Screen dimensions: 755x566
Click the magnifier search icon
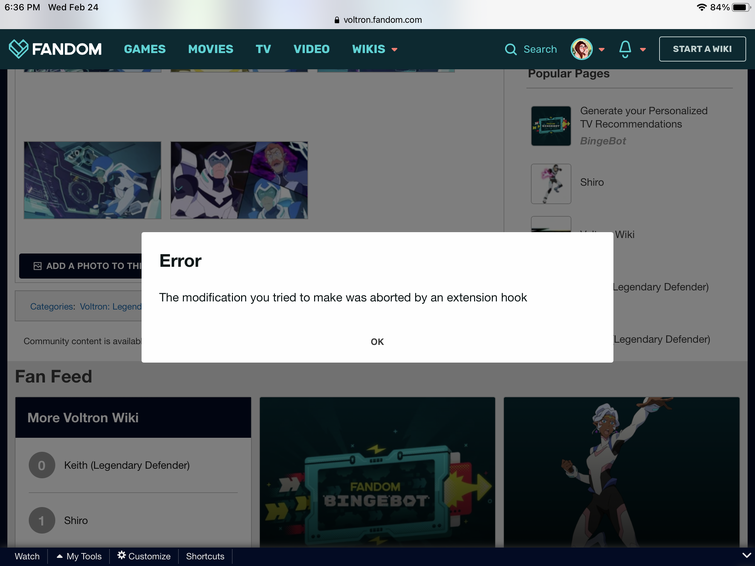pos(510,49)
